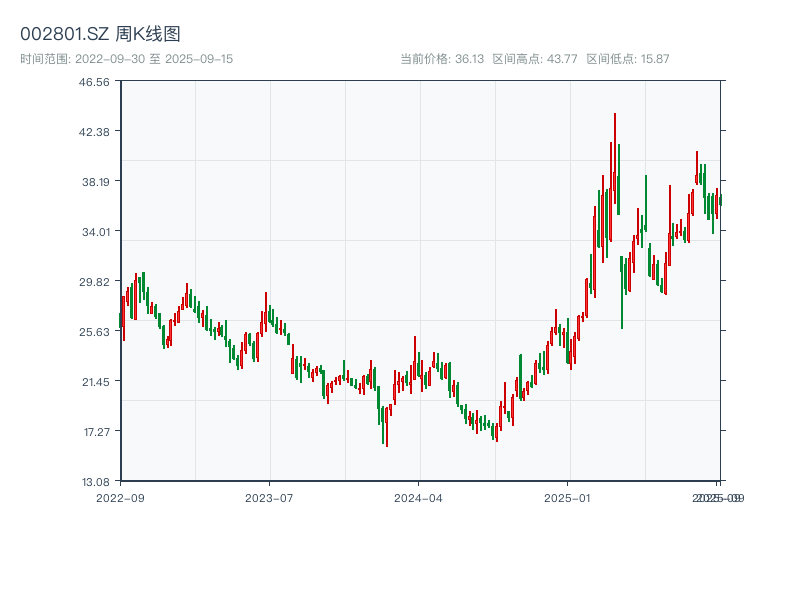
Task: Click the last candlestick at the chart's right edge
Action: tap(721, 199)
